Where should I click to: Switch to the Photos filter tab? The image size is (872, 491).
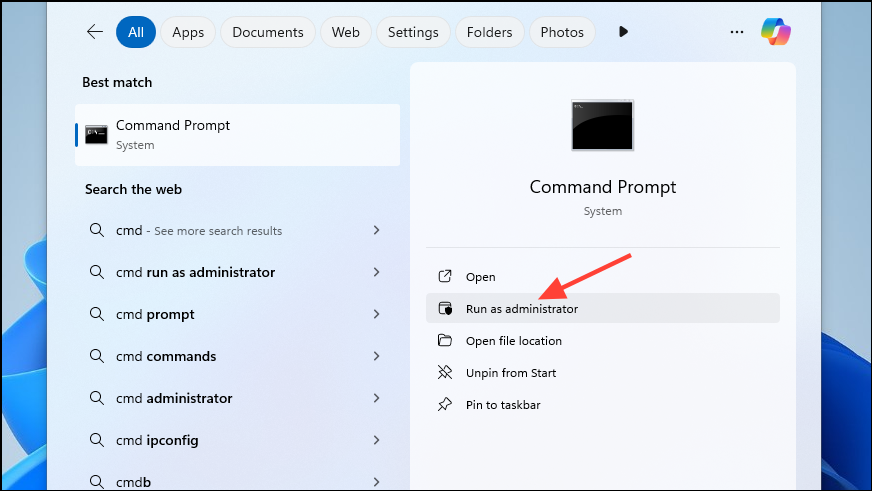[x=562, y=32]
